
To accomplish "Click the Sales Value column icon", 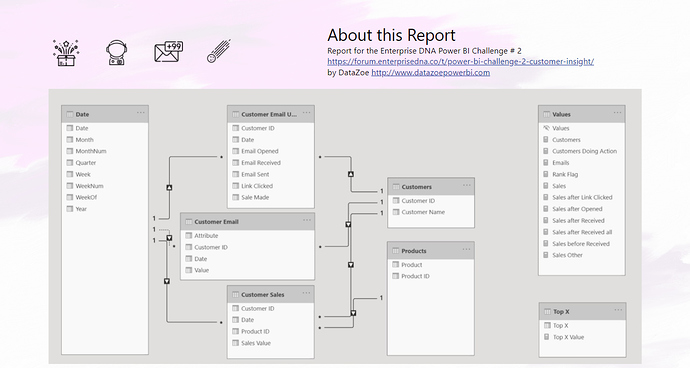I will (x=235, y=343).
